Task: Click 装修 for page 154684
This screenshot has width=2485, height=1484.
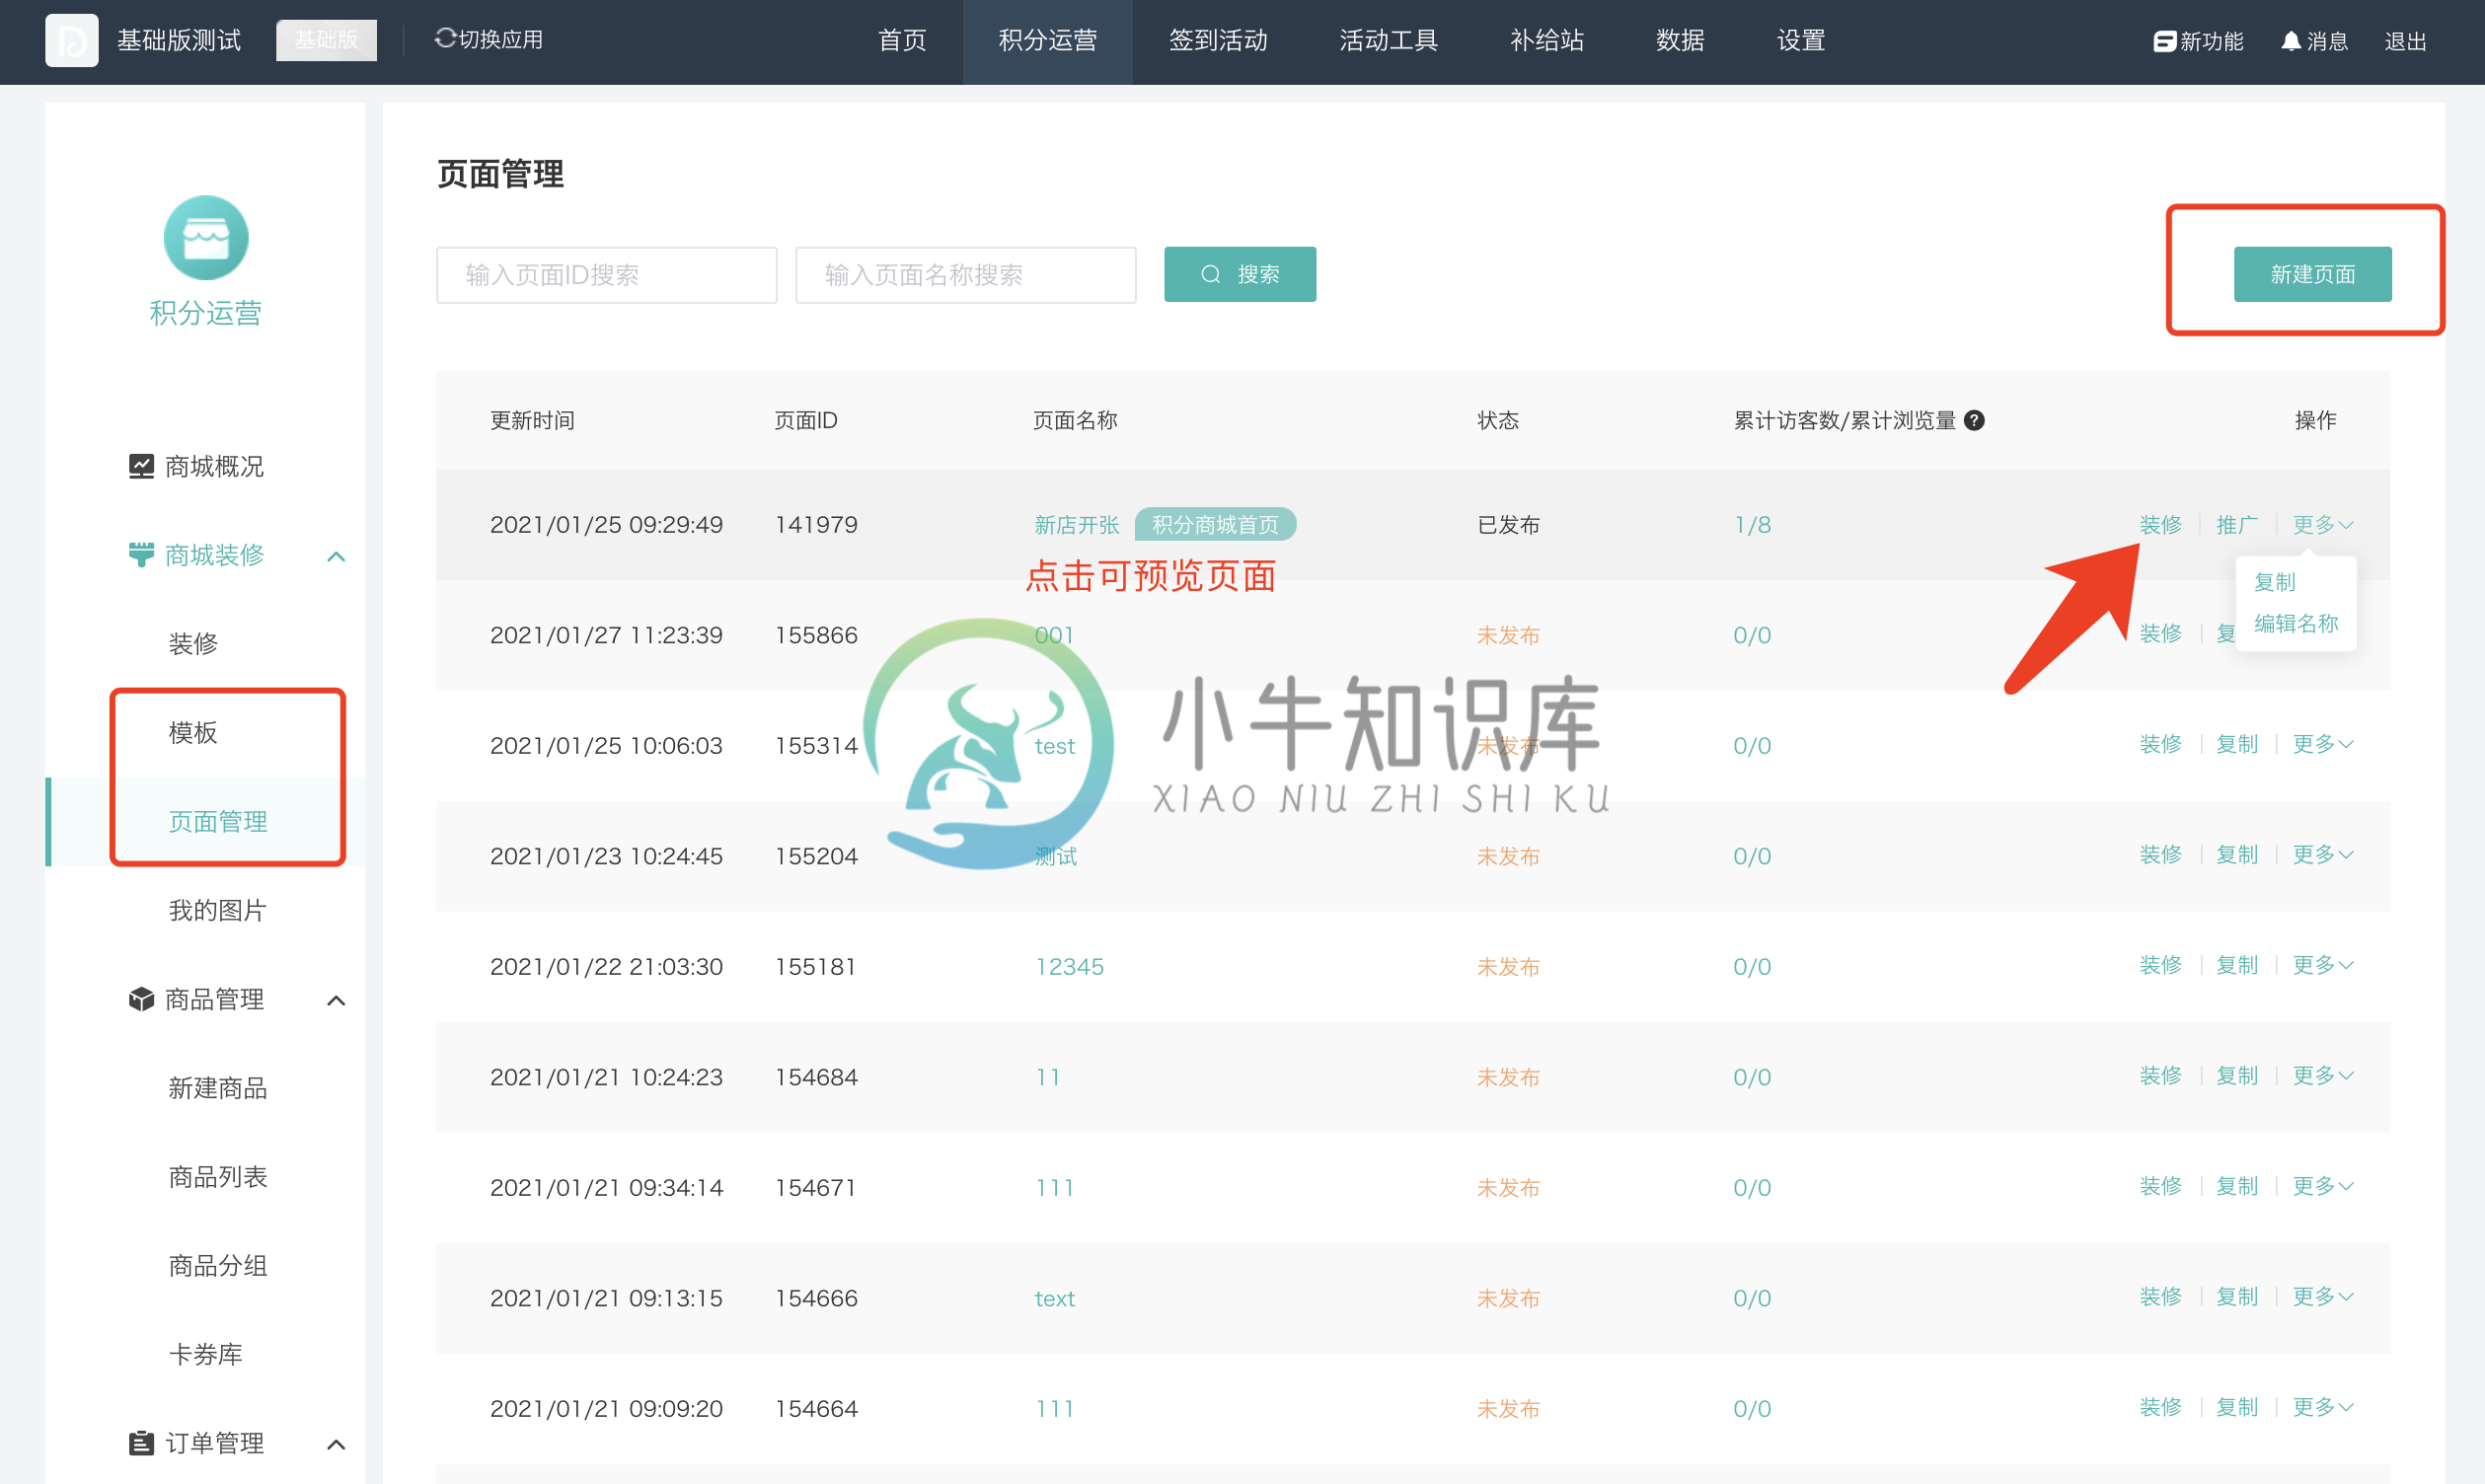Action: pyautogui.click(x=2160, y=1075)
